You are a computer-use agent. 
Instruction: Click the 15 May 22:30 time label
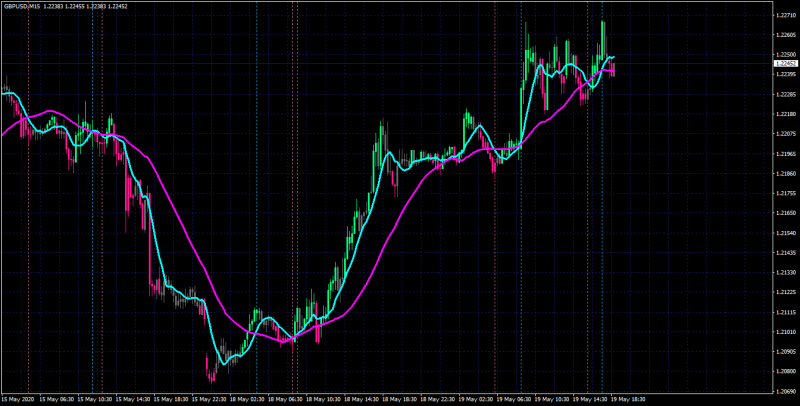pos(208,398)
